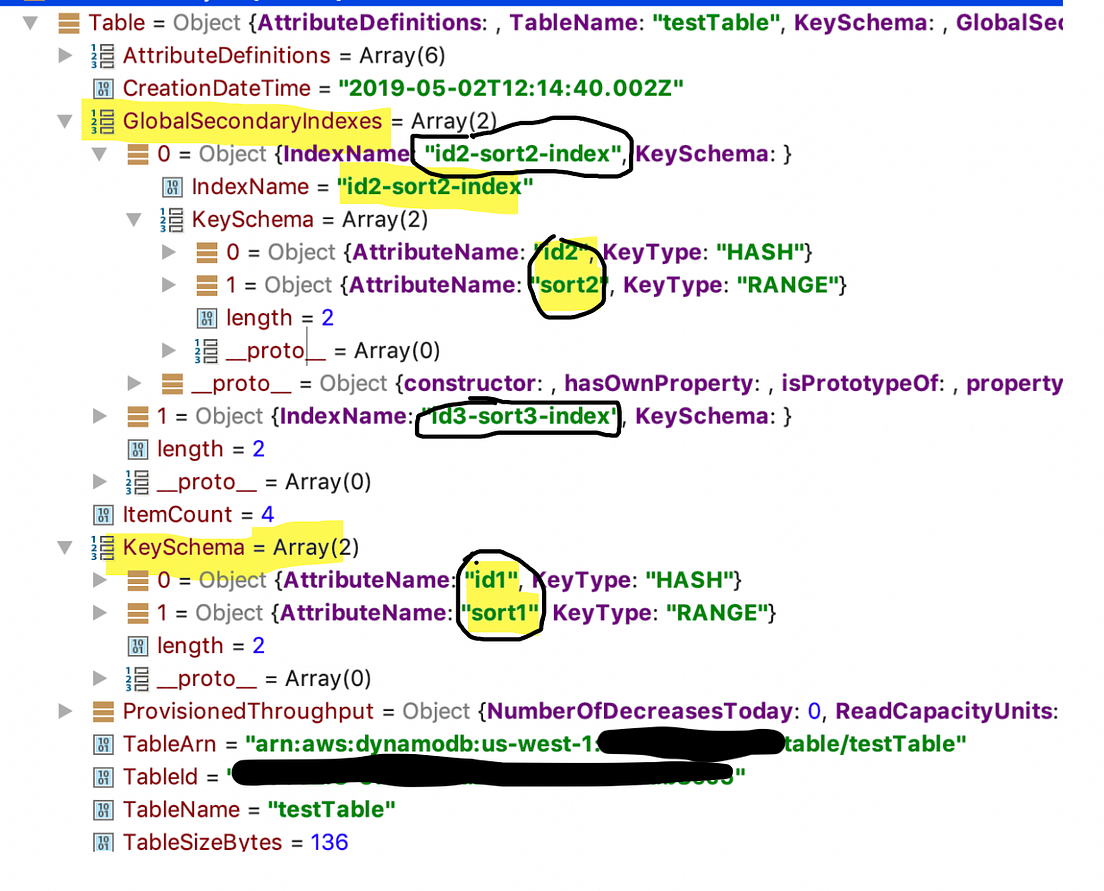
Task: Click the number value icon beside ItemCount
Action: pyautogui.click(x=104, y=514)
